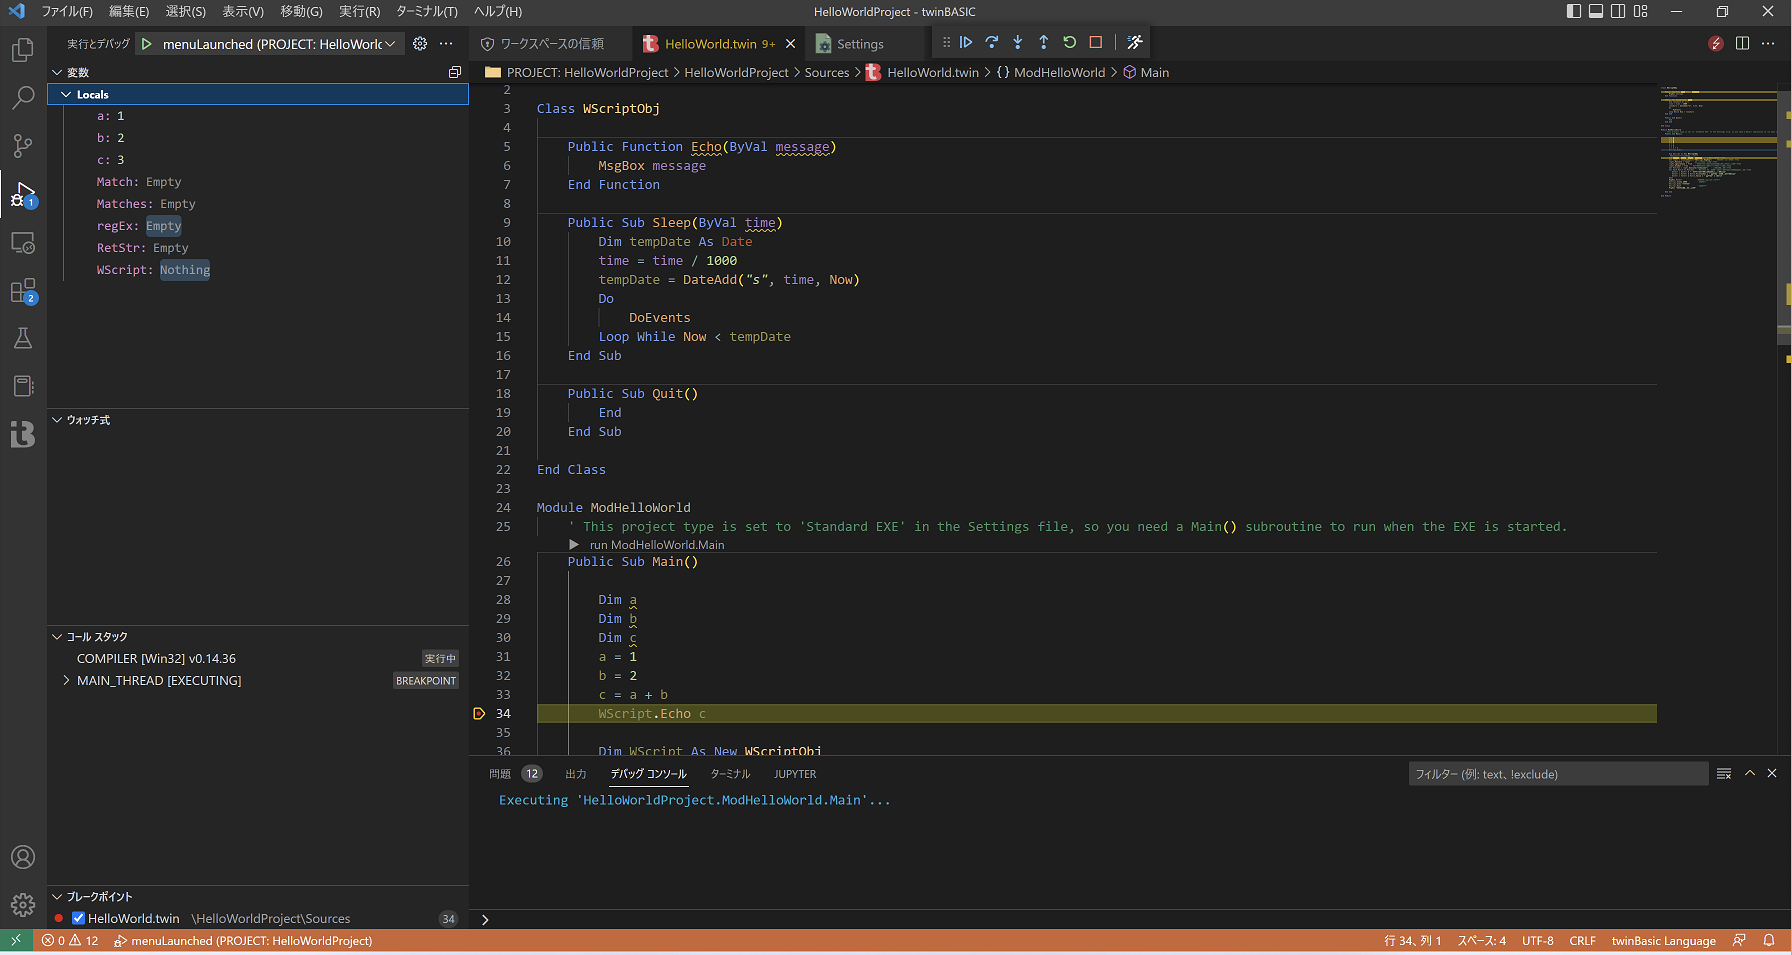The height and width of the screenshot is (955, 1792).
Task: Toggle the breakpoint marker on line 34
Action: [x=479, y=713]
